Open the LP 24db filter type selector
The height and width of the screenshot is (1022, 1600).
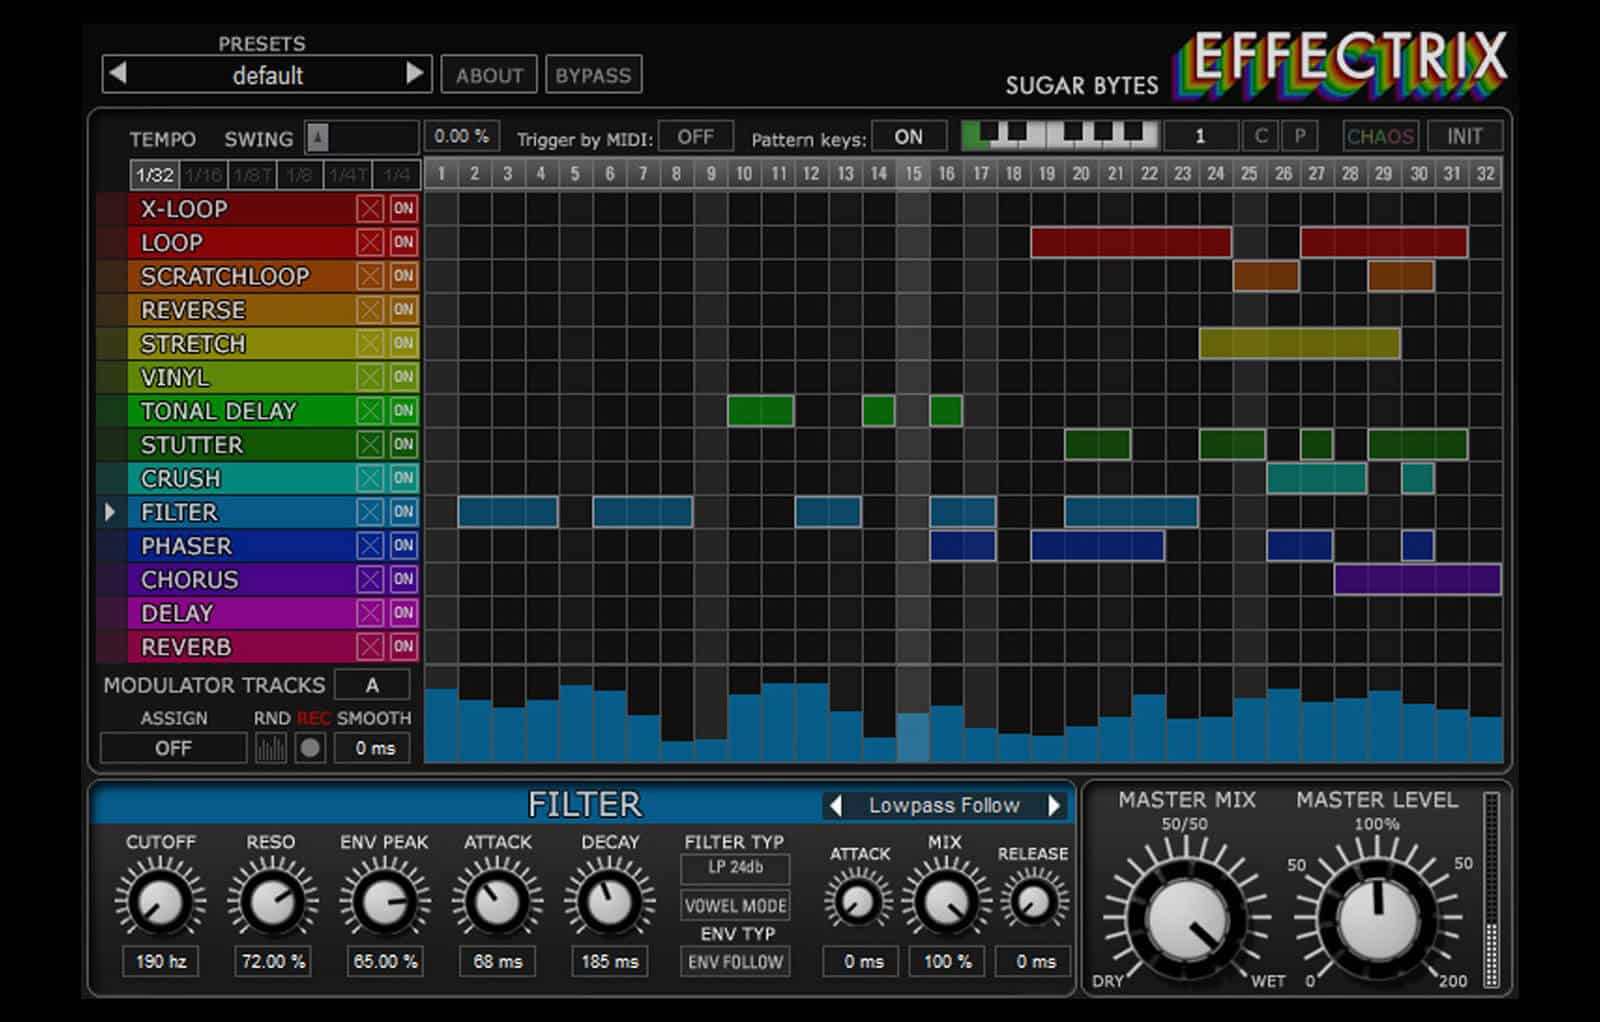(735, 868)
